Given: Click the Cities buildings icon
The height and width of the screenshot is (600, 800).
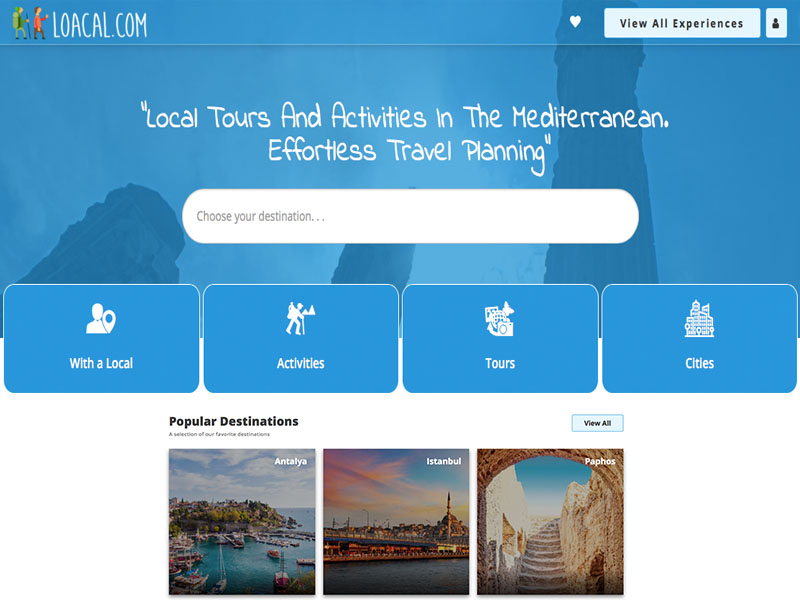Looking at the screenshot, I should tap(699, 318).
